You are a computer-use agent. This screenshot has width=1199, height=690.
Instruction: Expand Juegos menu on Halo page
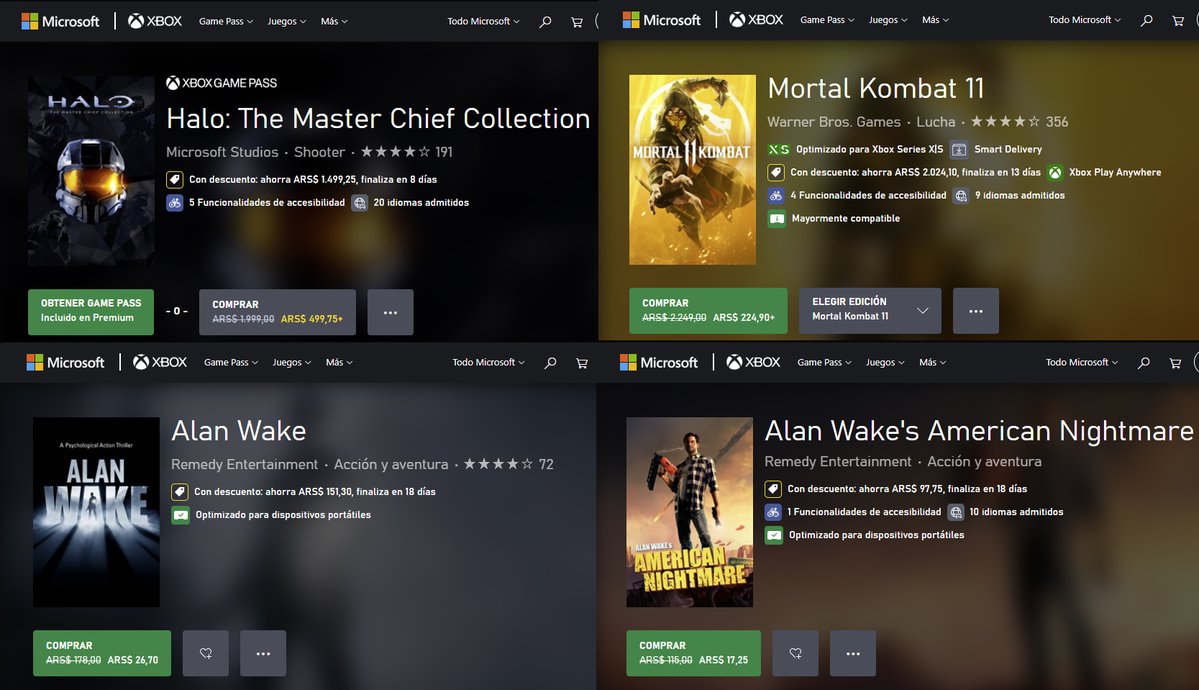click(x=287, y=21)
